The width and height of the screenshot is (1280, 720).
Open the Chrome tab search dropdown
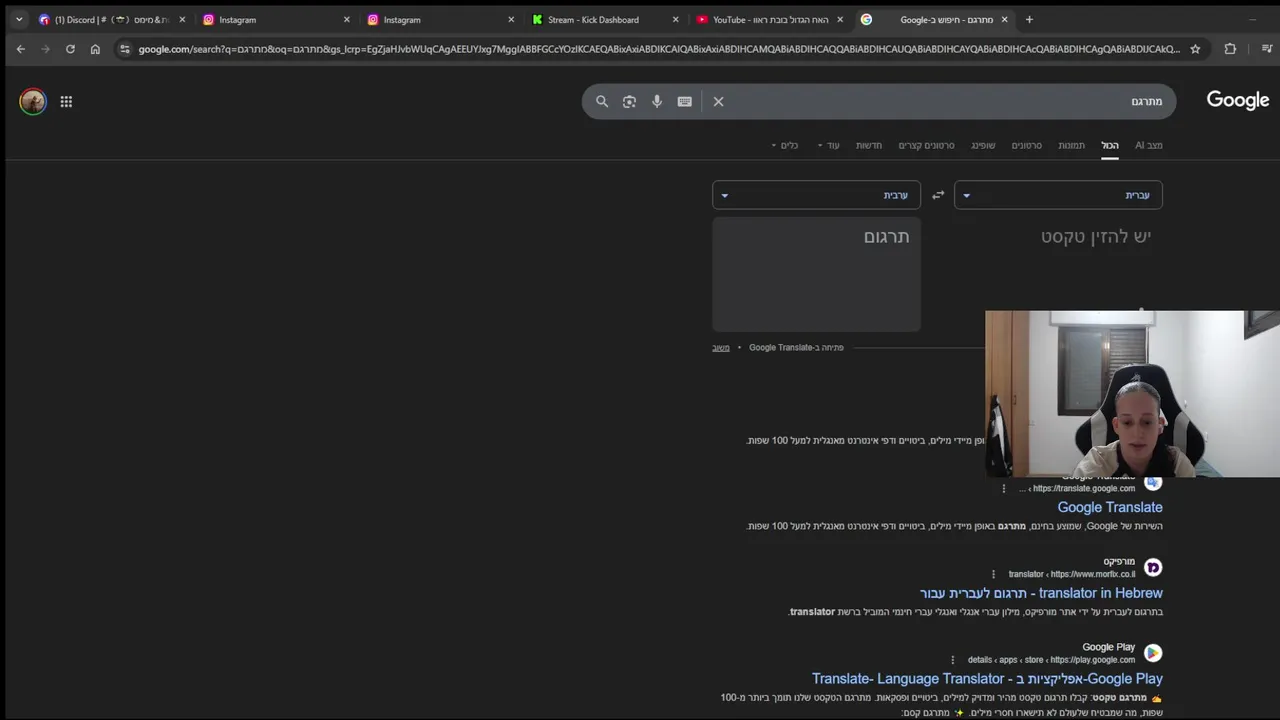[x=18, y=19]
